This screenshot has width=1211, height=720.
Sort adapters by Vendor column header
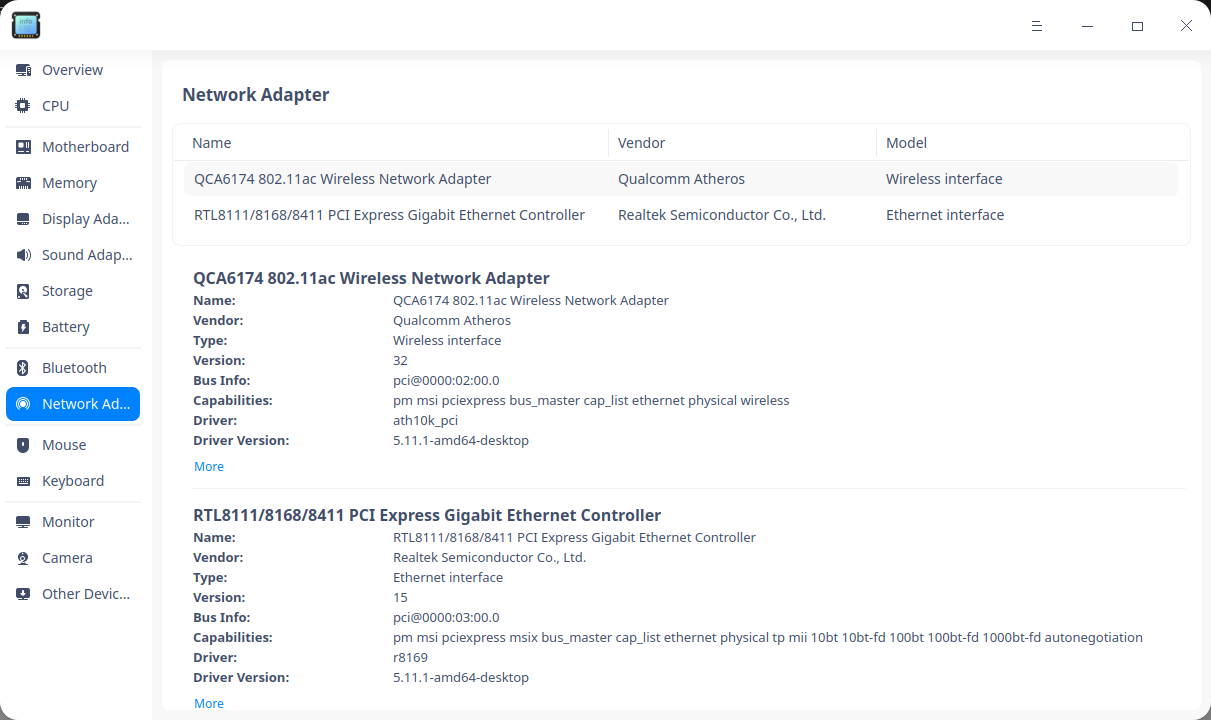(642, 143)
